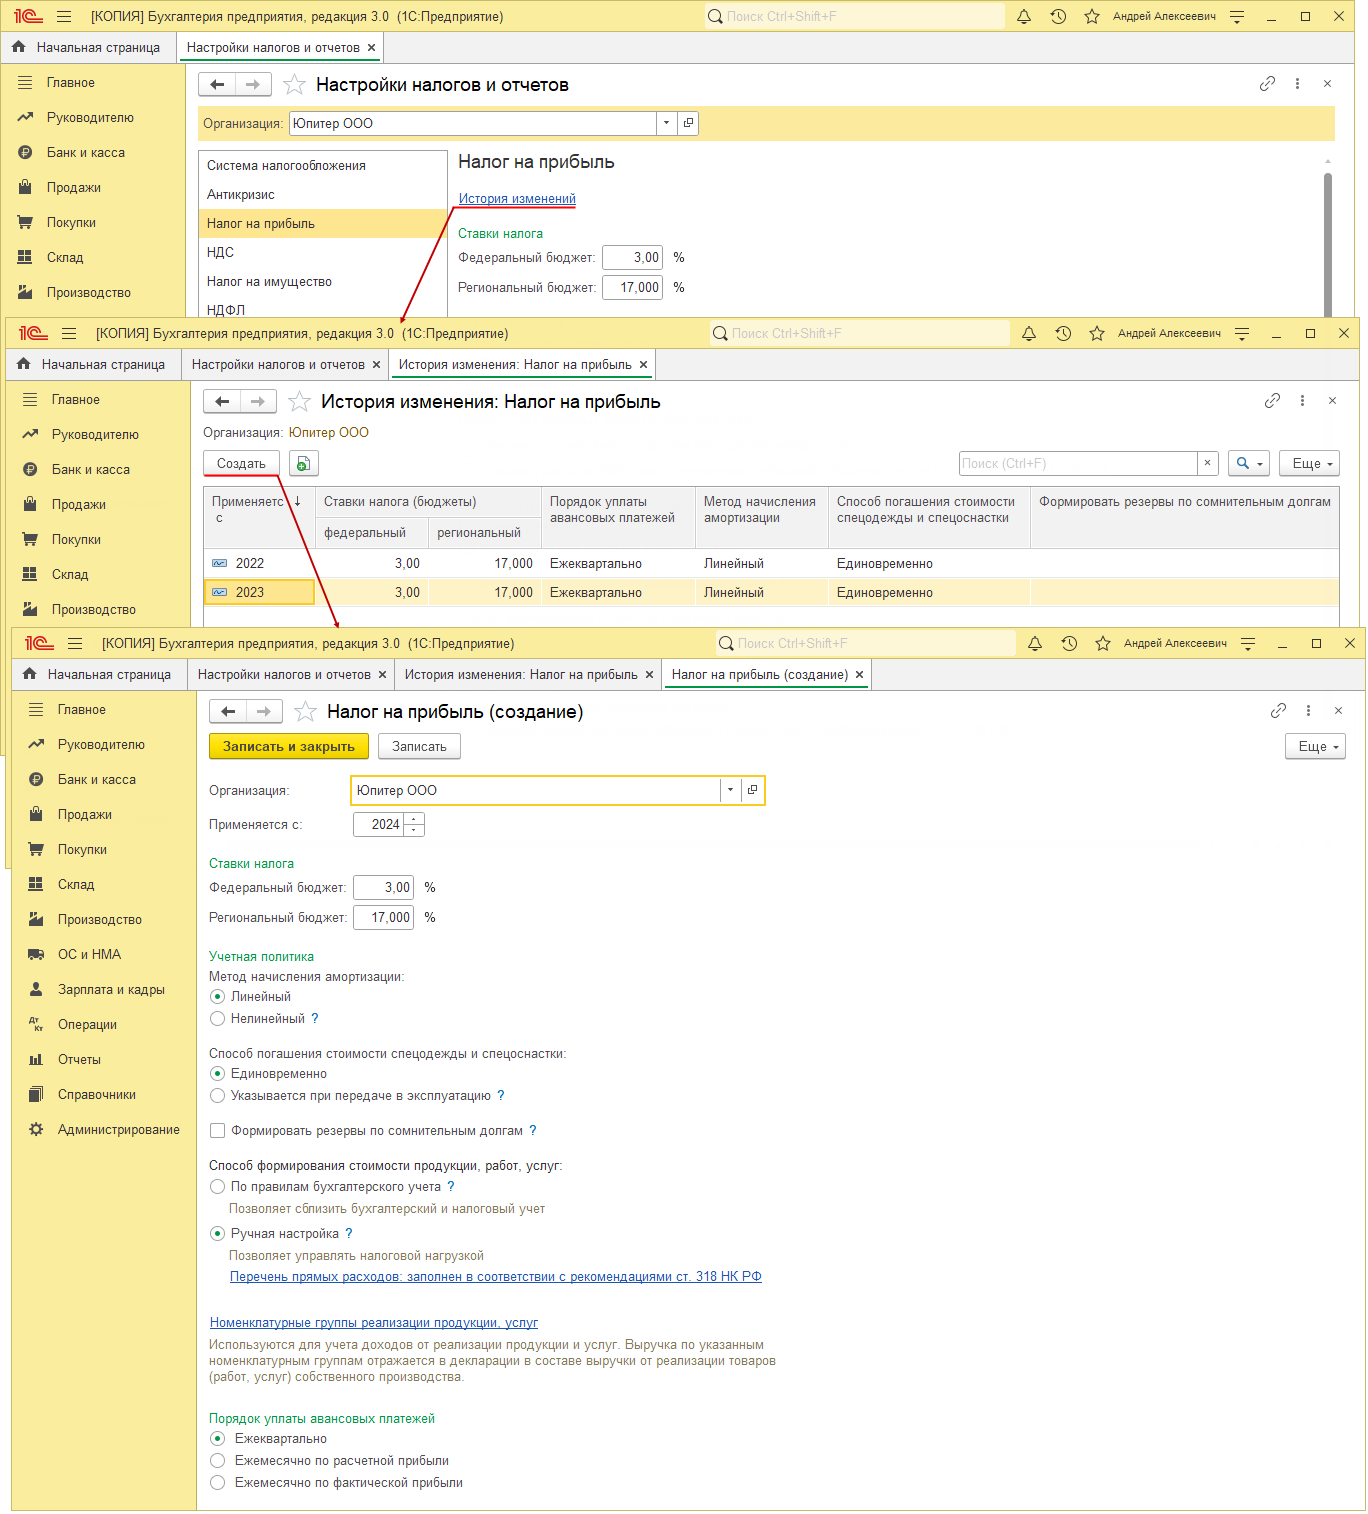Choose 'Указывается при передаче в эксплуатацию' option

[x=217, y=1096]
